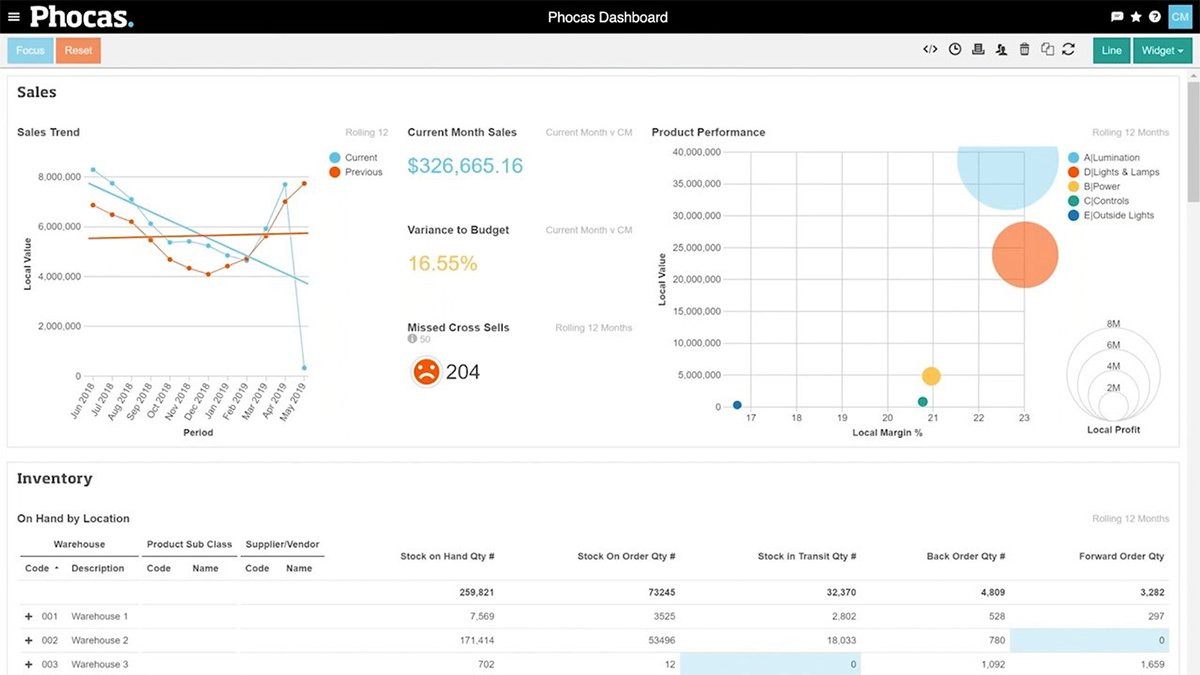The image size is (1200, 675).
Task: Open the dashboard embed code view
Action: [929, 48]
